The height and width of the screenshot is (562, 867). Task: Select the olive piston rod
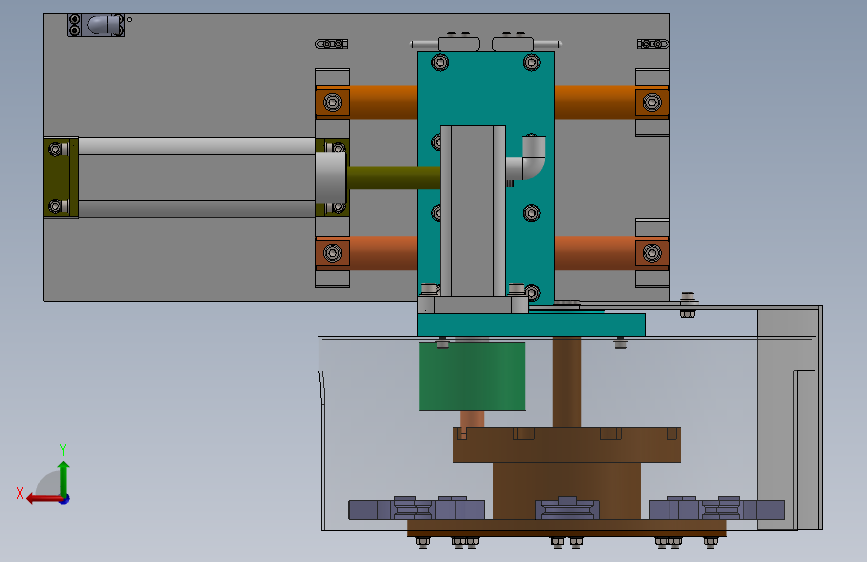click(394, 178)
